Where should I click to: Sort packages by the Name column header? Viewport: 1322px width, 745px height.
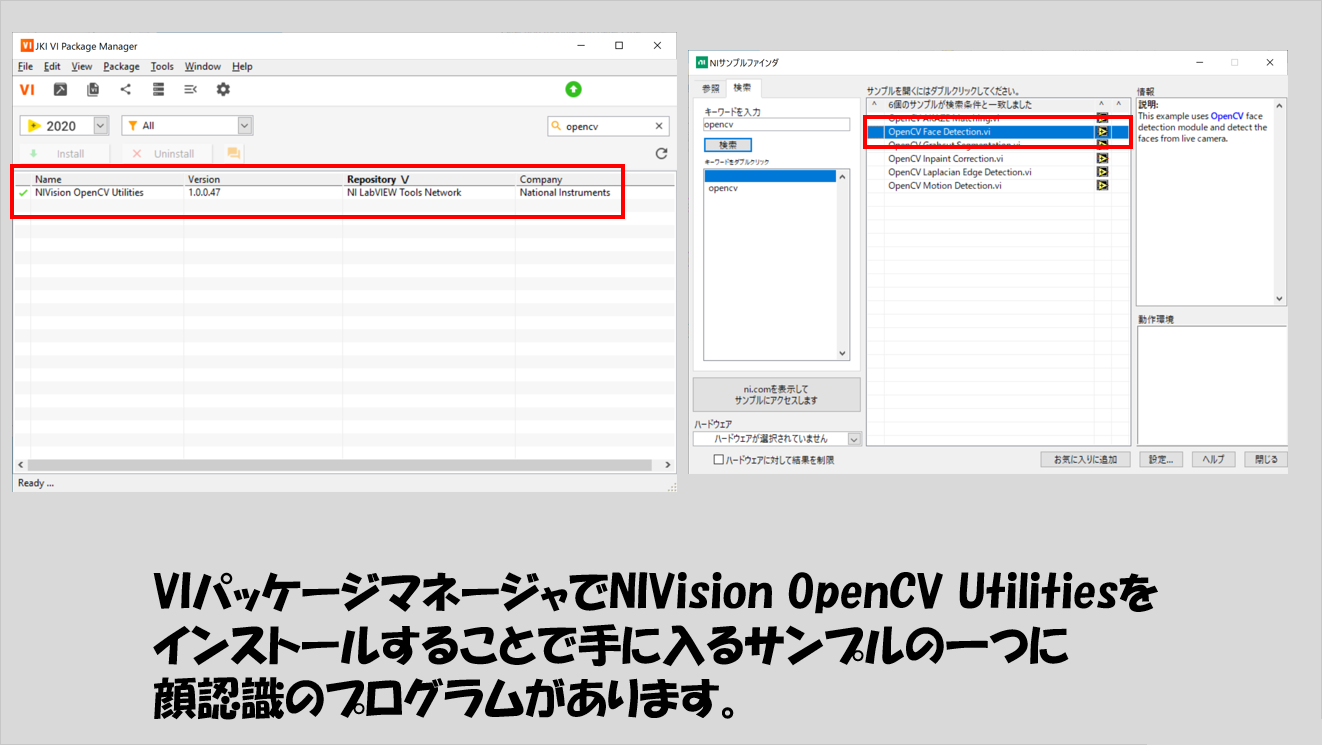[107, 179]
